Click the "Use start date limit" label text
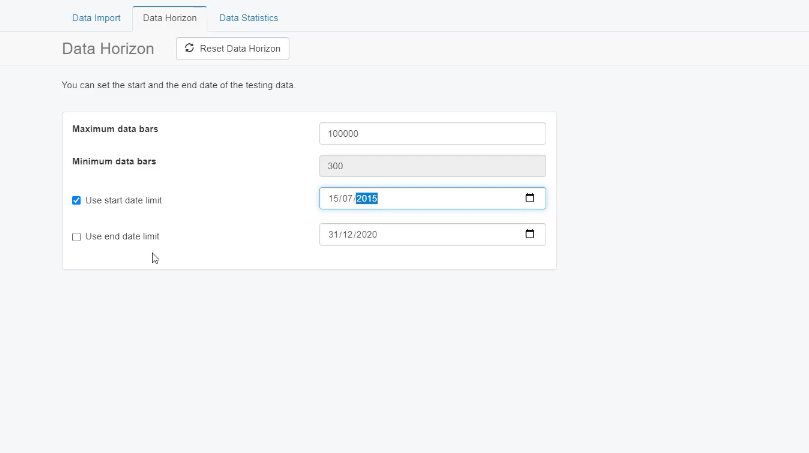Screen dimensions: 809x453 click(123, 200)
